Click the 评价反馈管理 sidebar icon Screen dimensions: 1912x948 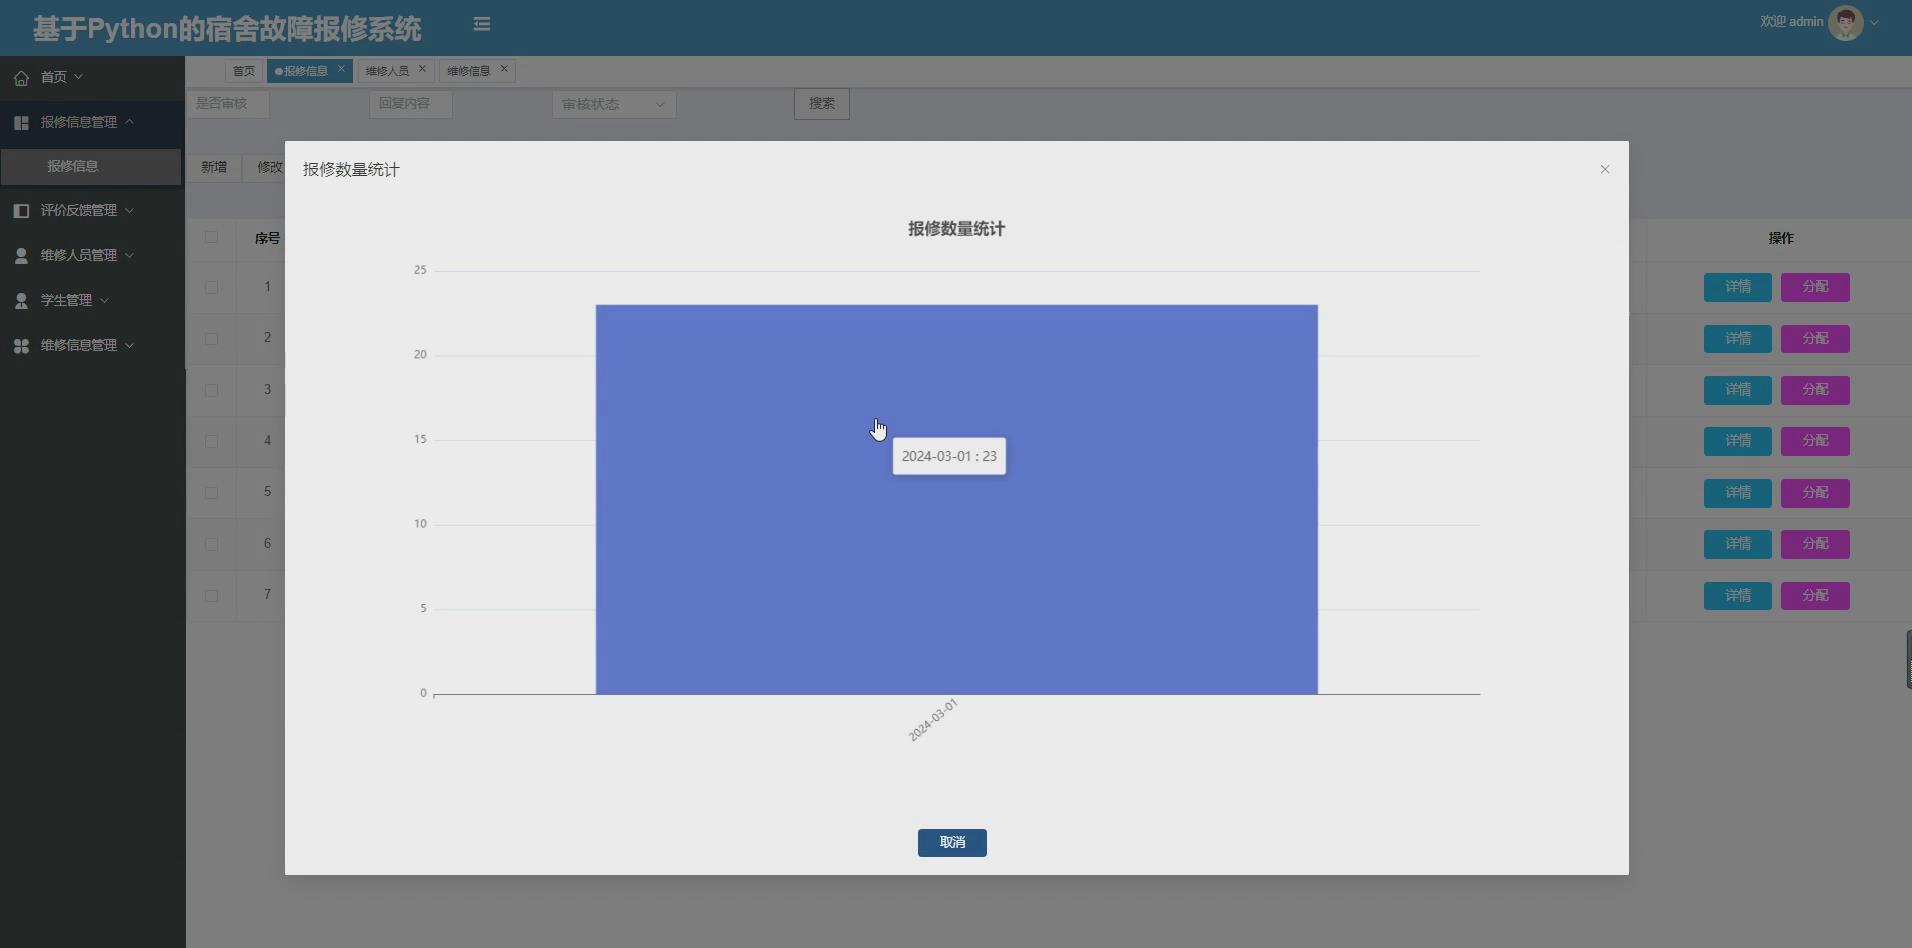[x=21, y=210]
